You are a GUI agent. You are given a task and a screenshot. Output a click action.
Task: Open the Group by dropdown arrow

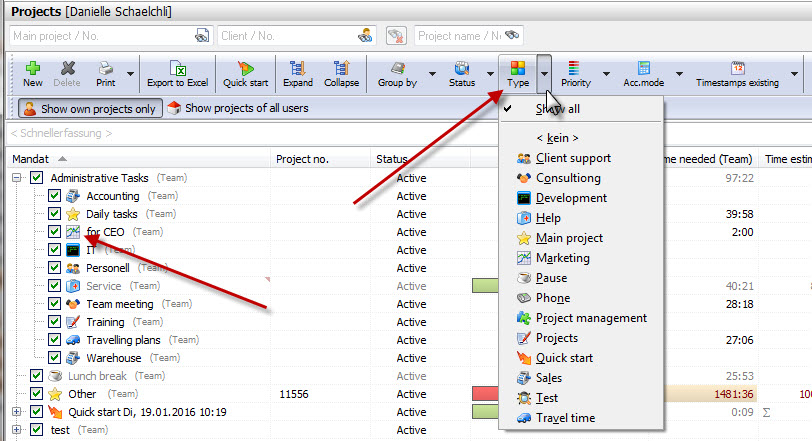(432, 73)
